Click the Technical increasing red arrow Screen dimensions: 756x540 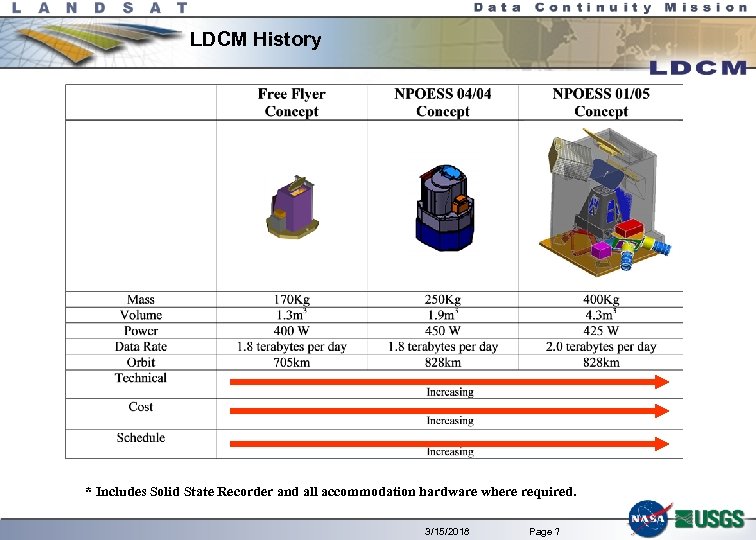pyautogui.click(x=449, y=382)
